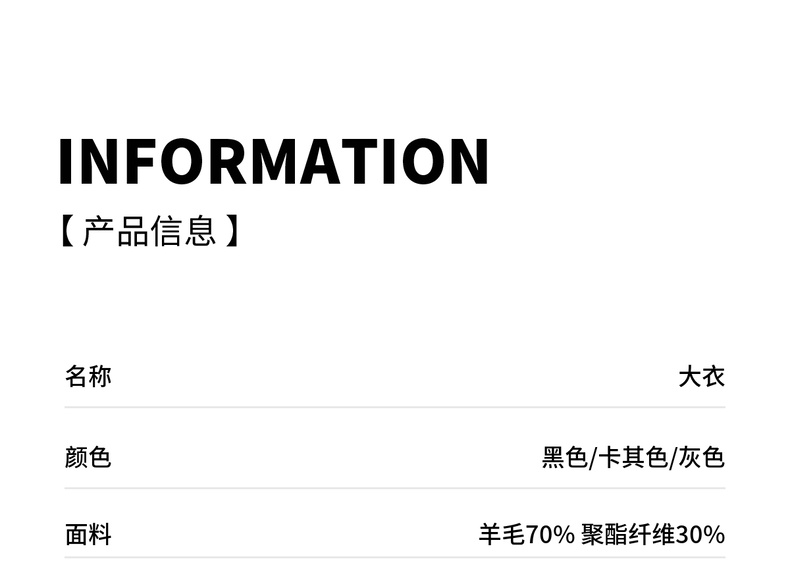
Task: Click the slash between 黑色 and 卡其色
Action: [592, 458]
